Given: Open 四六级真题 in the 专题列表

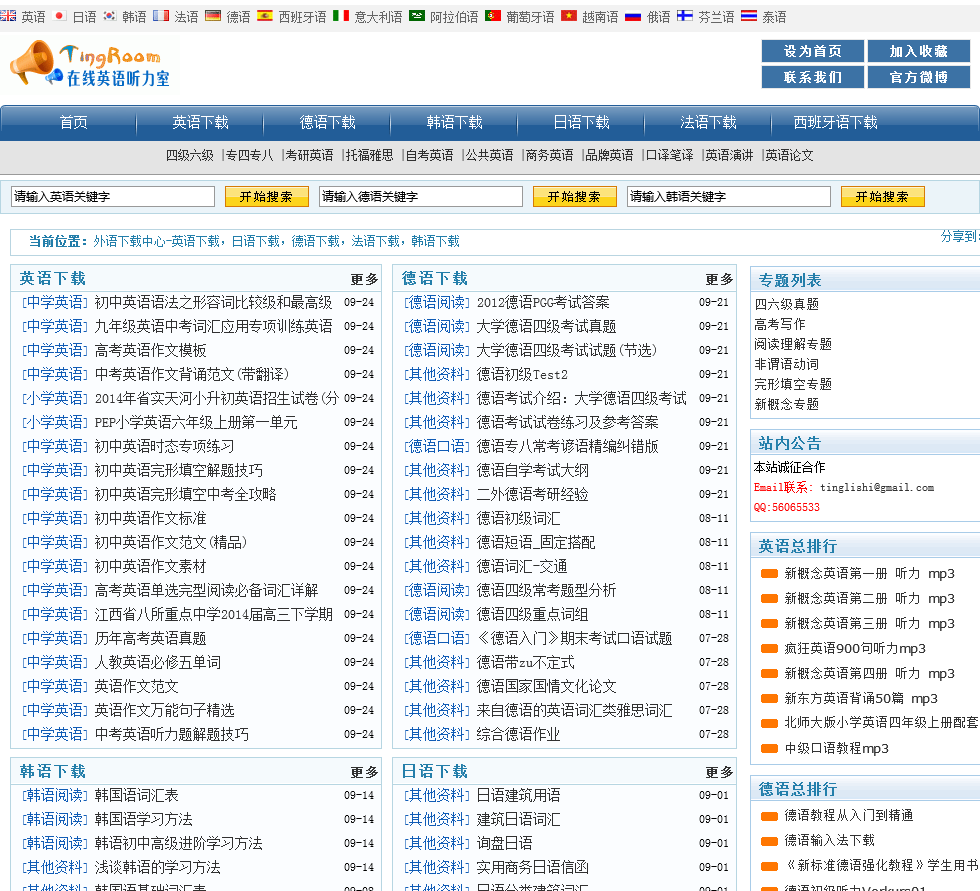Looking at the screenshot, I should 786,304.
